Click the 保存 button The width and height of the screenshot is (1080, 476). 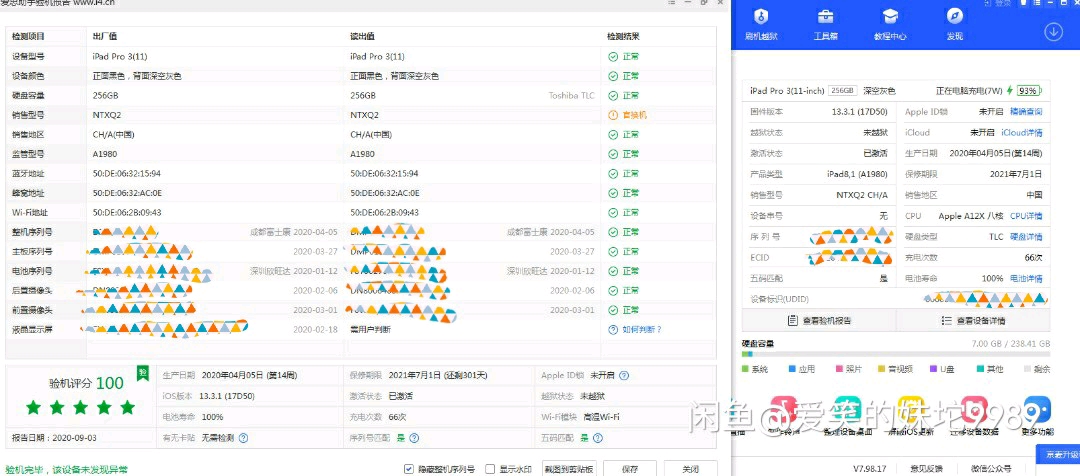pyautogui.click(x=630, y=468)
